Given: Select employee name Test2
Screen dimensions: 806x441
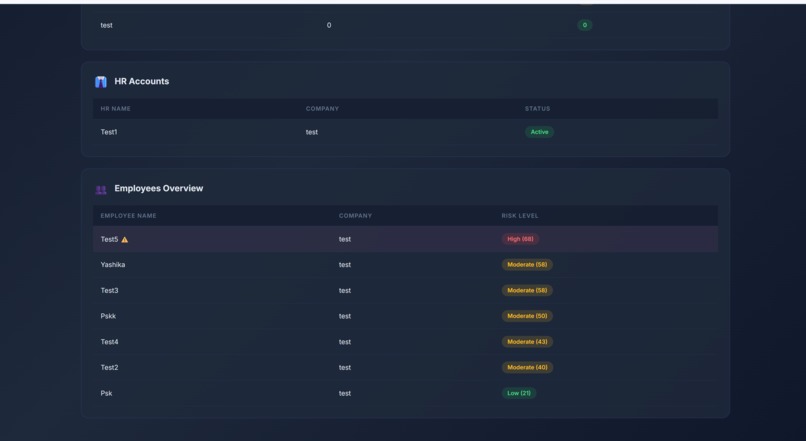Looking at the screenshot, I should coord(109,368).
